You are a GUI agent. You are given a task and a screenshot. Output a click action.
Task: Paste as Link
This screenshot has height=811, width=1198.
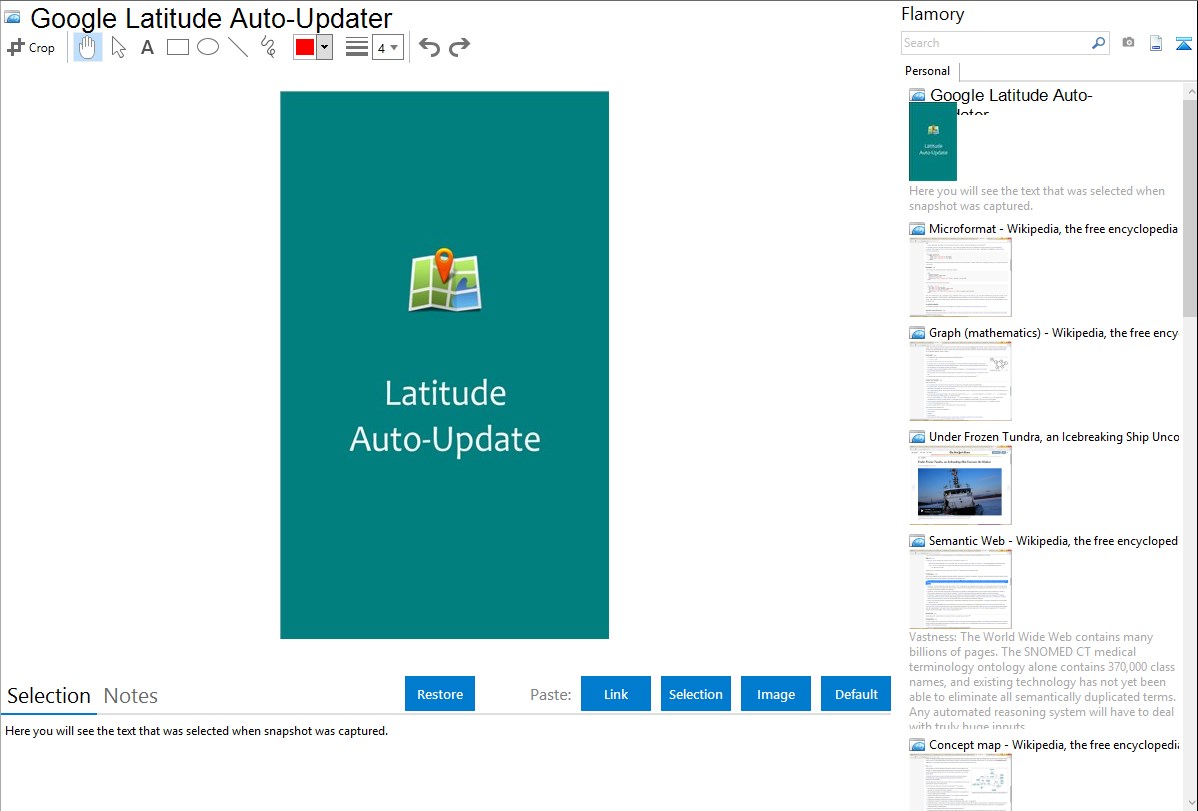[616, 694]
